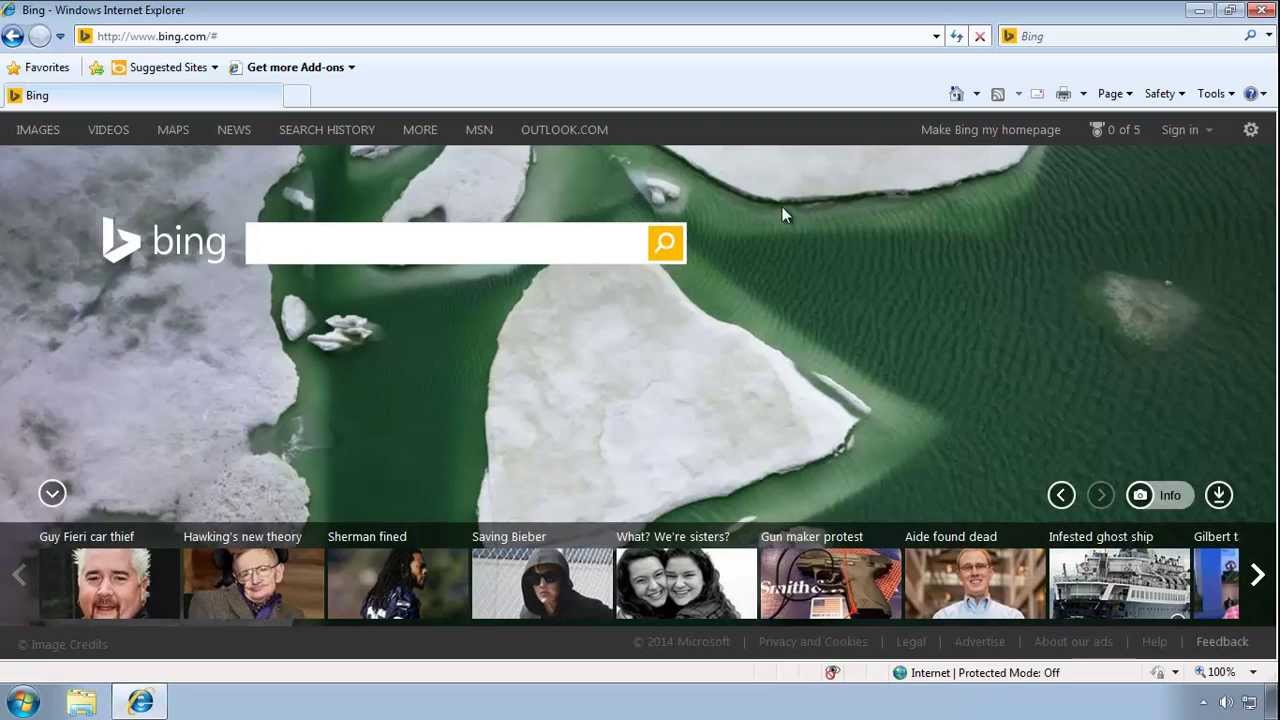Expand the Print options dropdown arrow

click(x=1083, y=94)
